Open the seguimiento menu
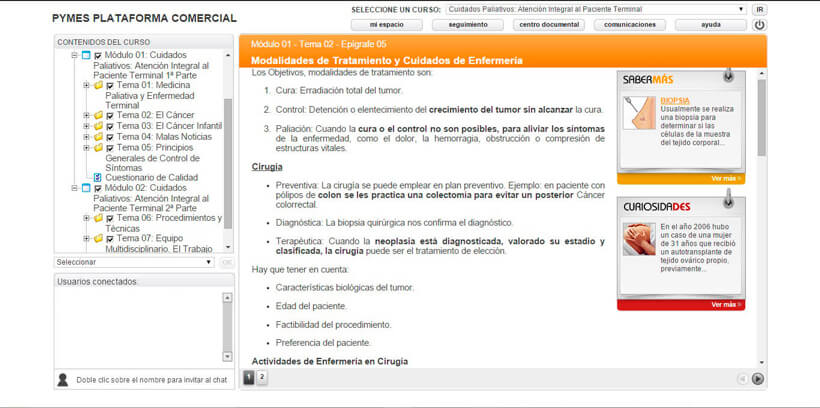 pyautogui.click(x=468, y=25)
